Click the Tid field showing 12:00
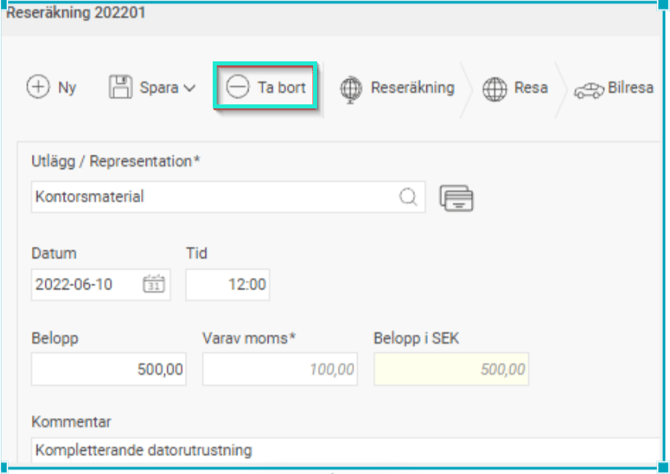 tap(228, 284)
